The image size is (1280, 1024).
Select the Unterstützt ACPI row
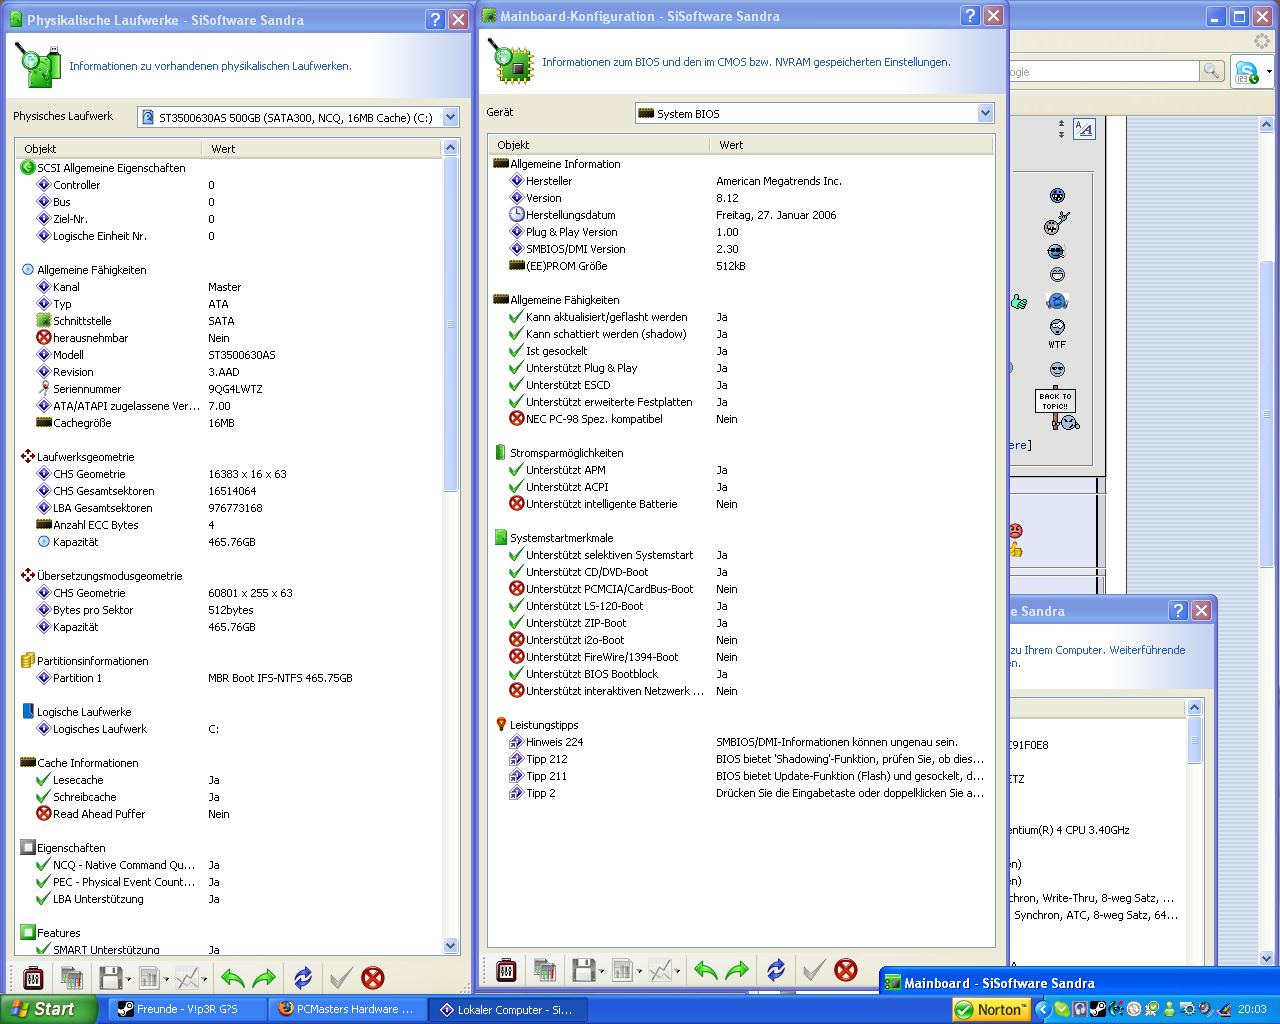point(741,487)
